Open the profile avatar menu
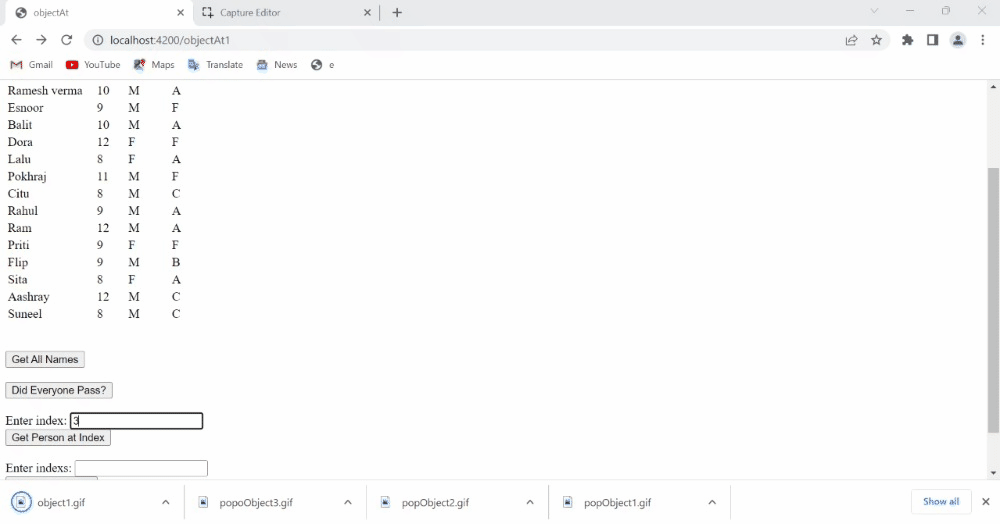1000x524 pixels. (957, 40)
